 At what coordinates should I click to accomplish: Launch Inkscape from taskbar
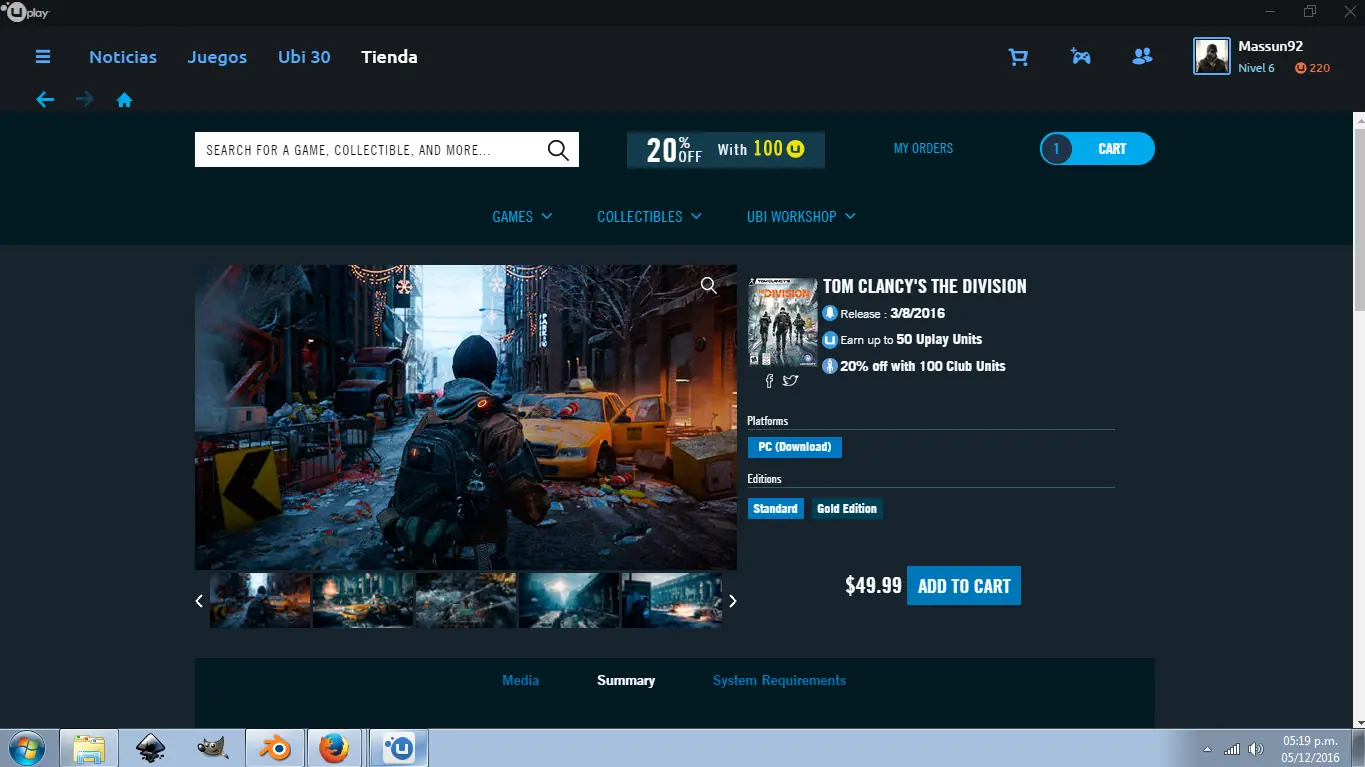[151, 748]
